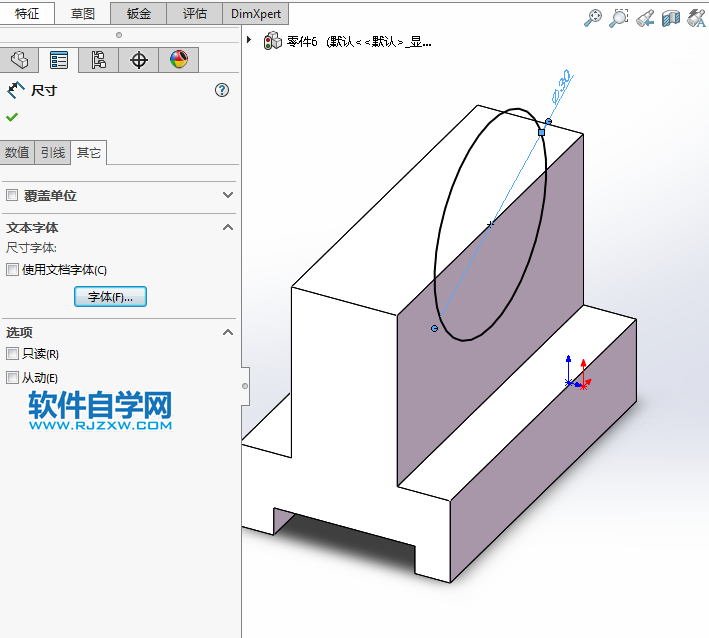Click the 零件6 part icon in flyout tree
This screenshot has width=709, height=638.
[x=273, y=41]
